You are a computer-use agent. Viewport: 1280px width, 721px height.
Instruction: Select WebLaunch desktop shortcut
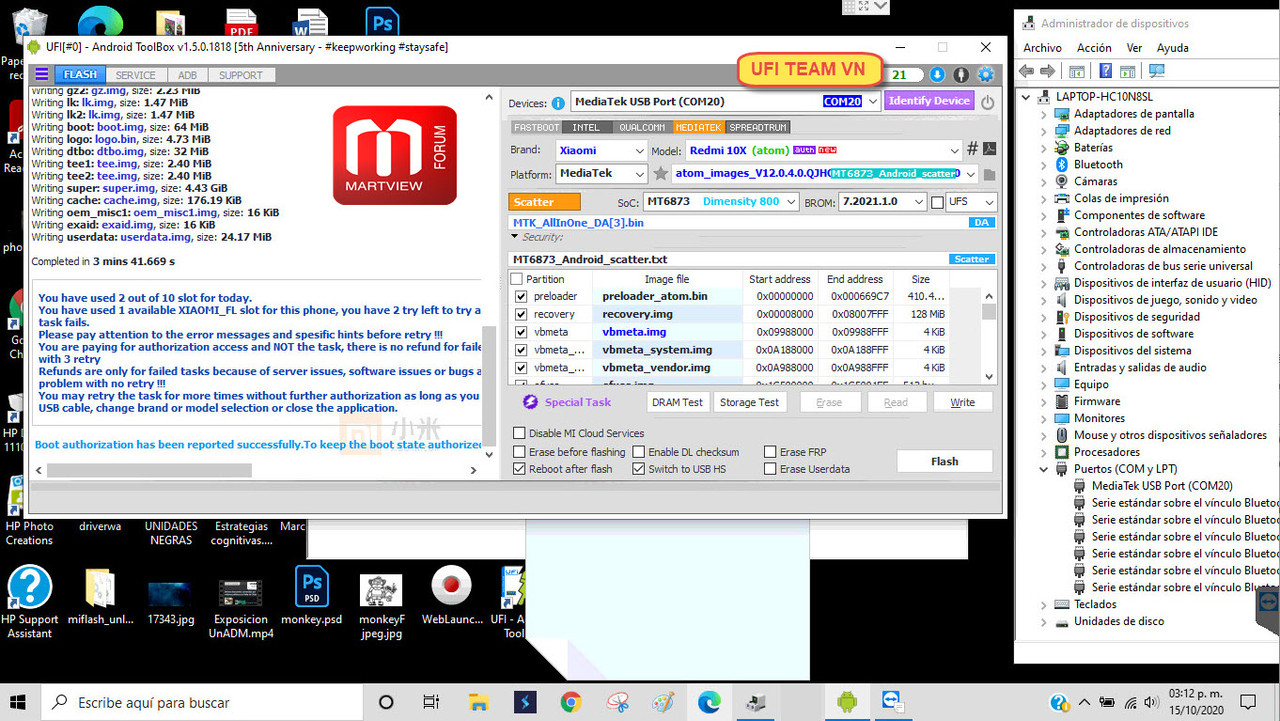point(451,598)
